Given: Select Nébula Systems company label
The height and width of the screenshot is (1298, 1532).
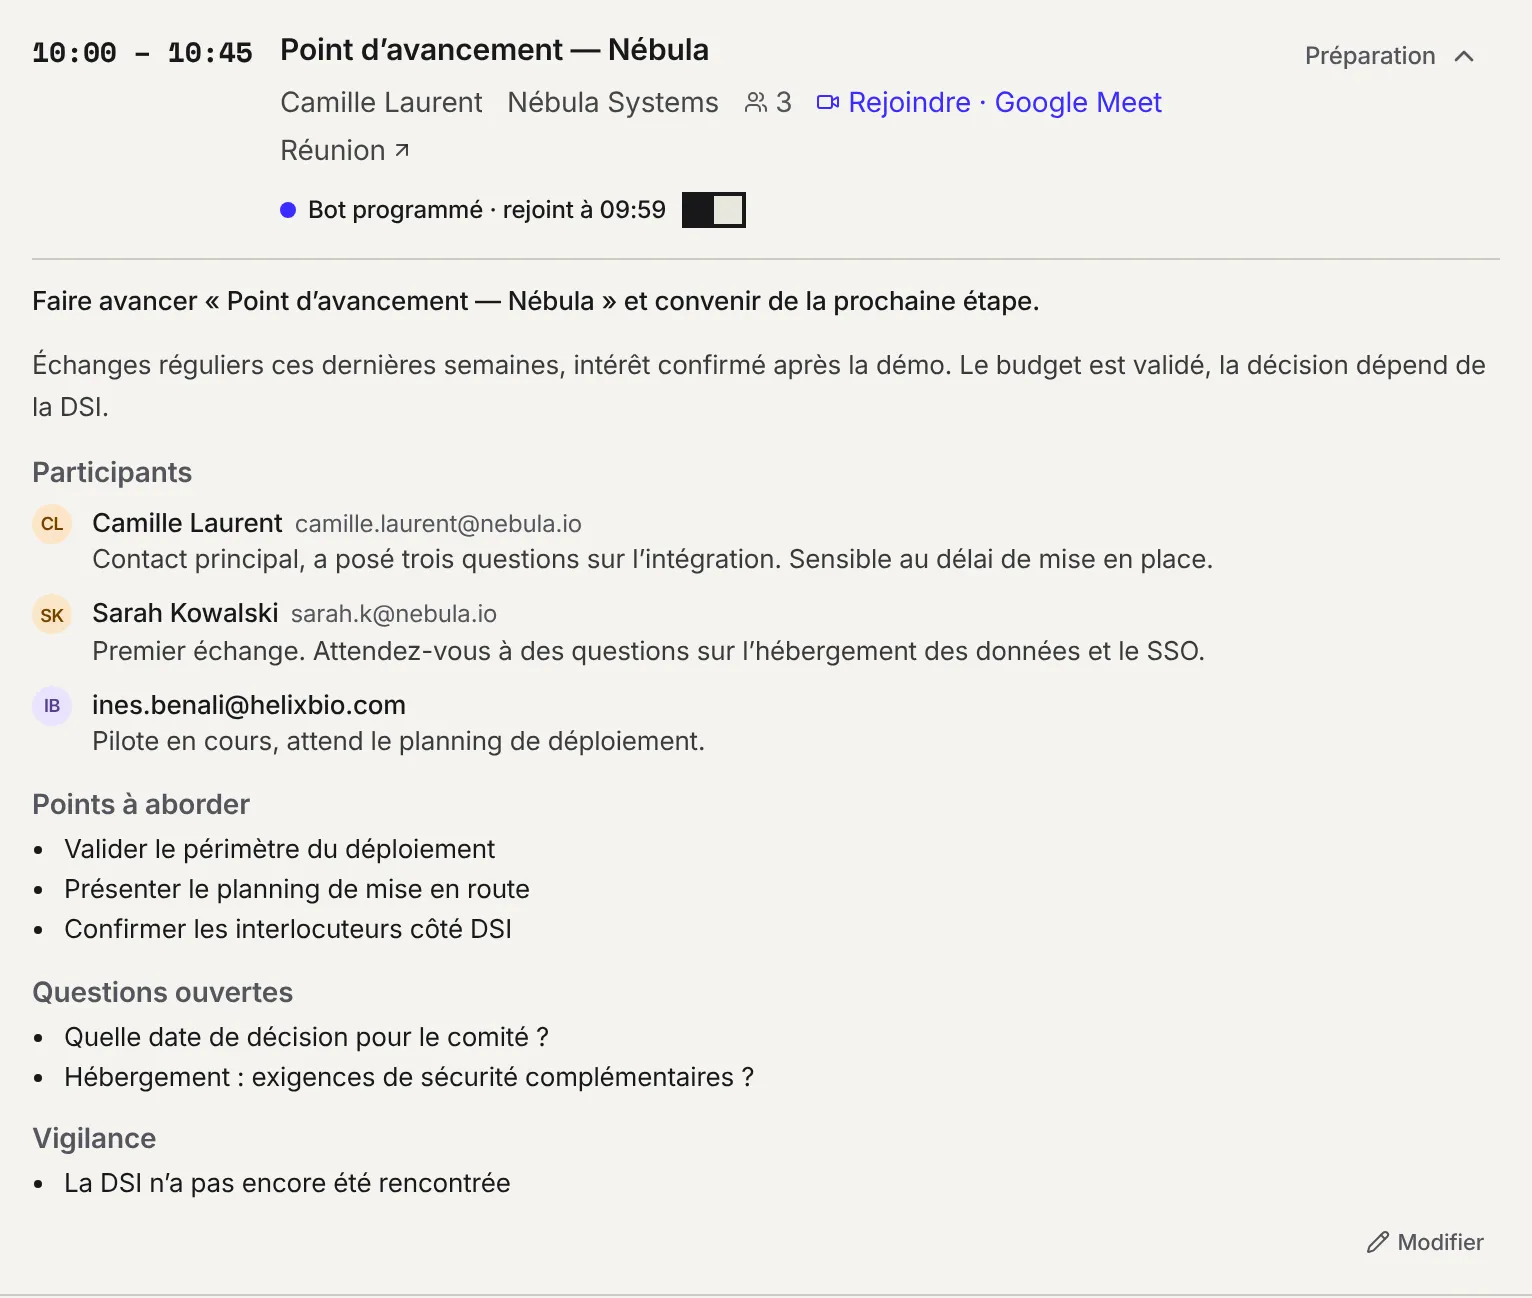Looking at the screenshot, I should tap(613, 102).
